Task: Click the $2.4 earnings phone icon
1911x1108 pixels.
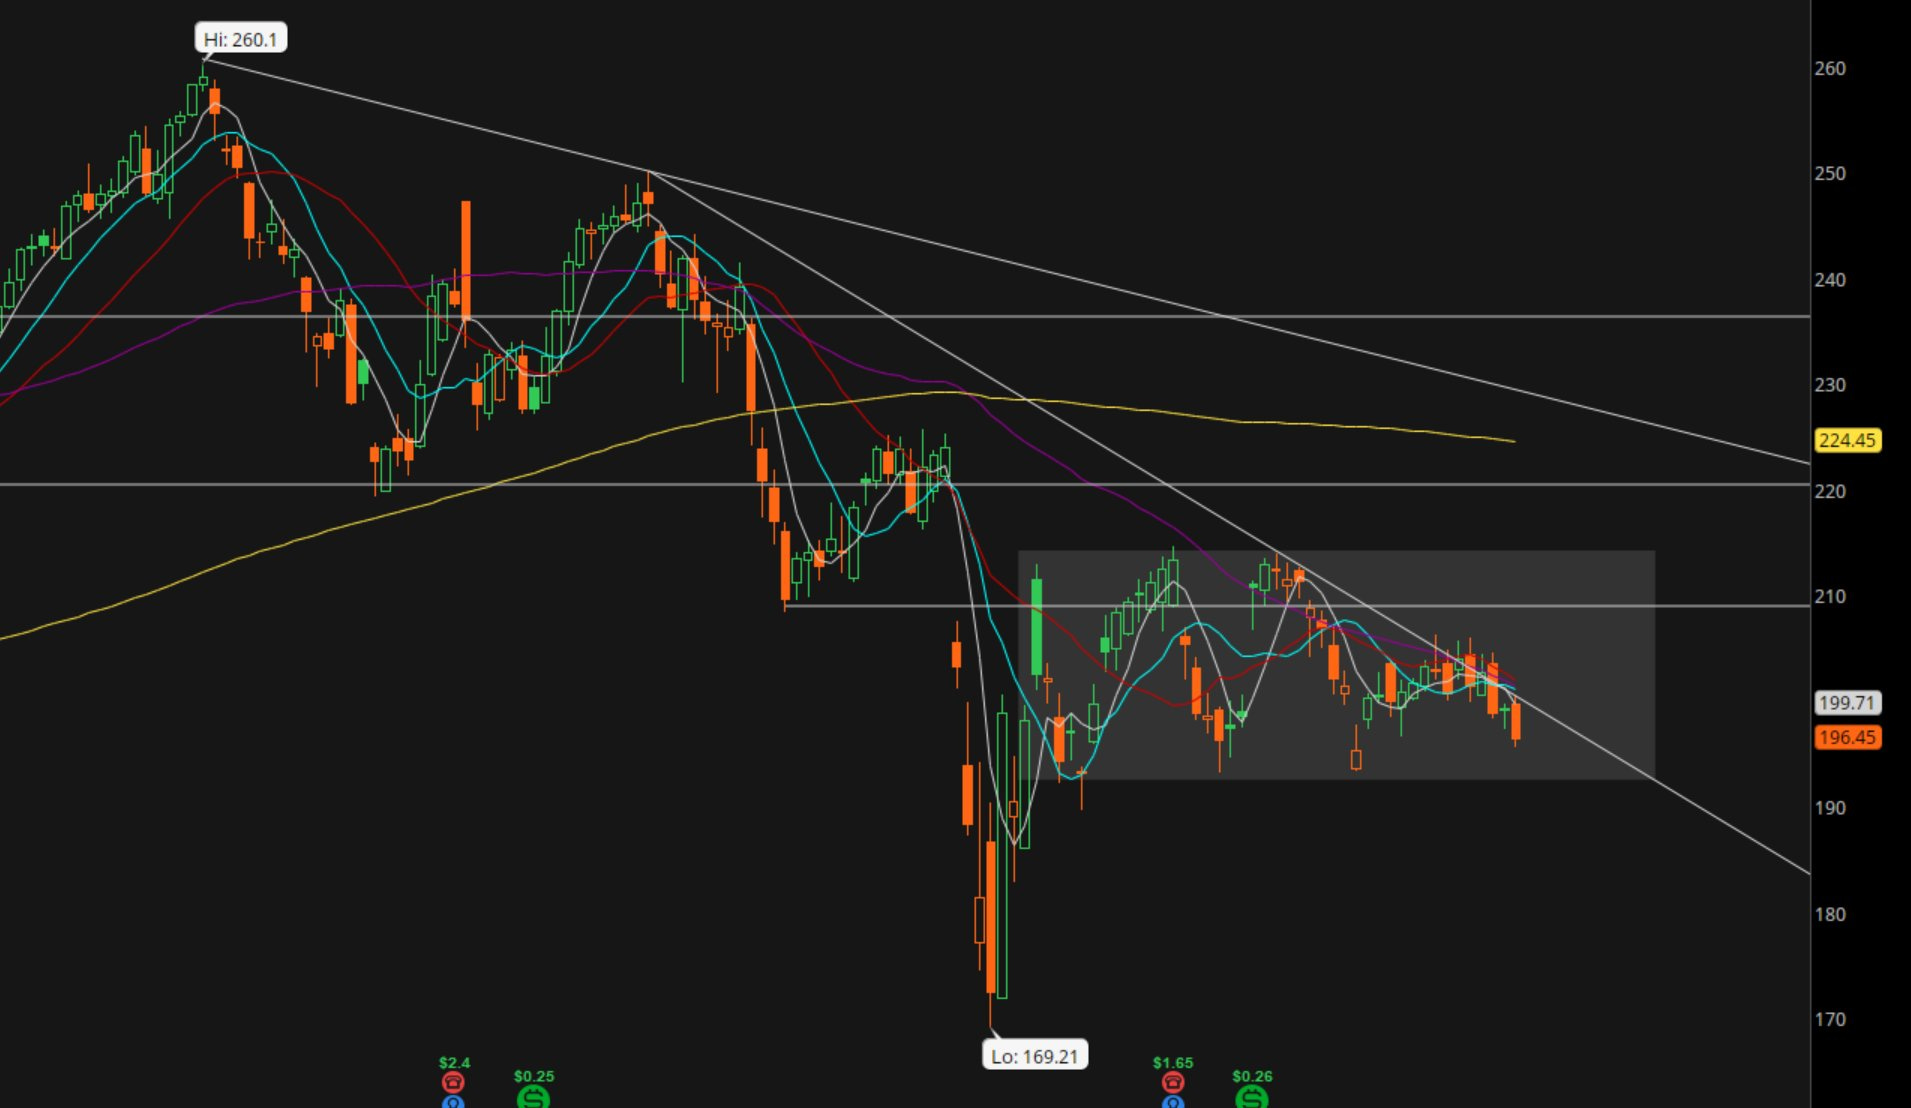Action: [453, 1082]
